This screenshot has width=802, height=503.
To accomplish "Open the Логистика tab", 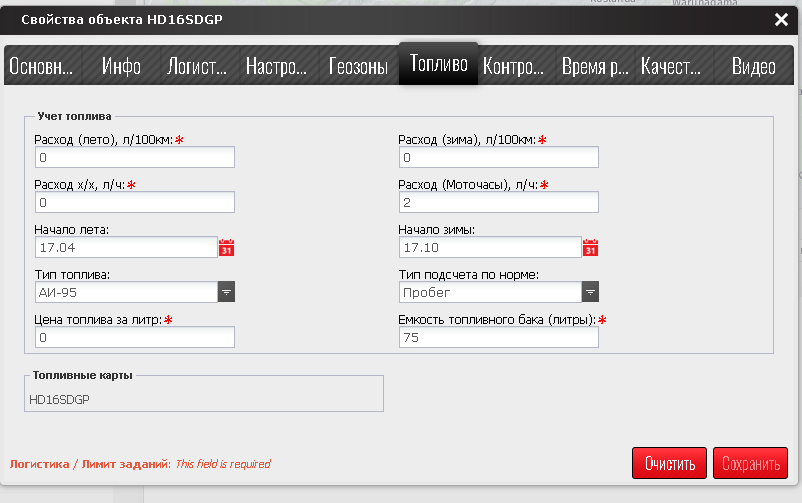I will (197, 67).
